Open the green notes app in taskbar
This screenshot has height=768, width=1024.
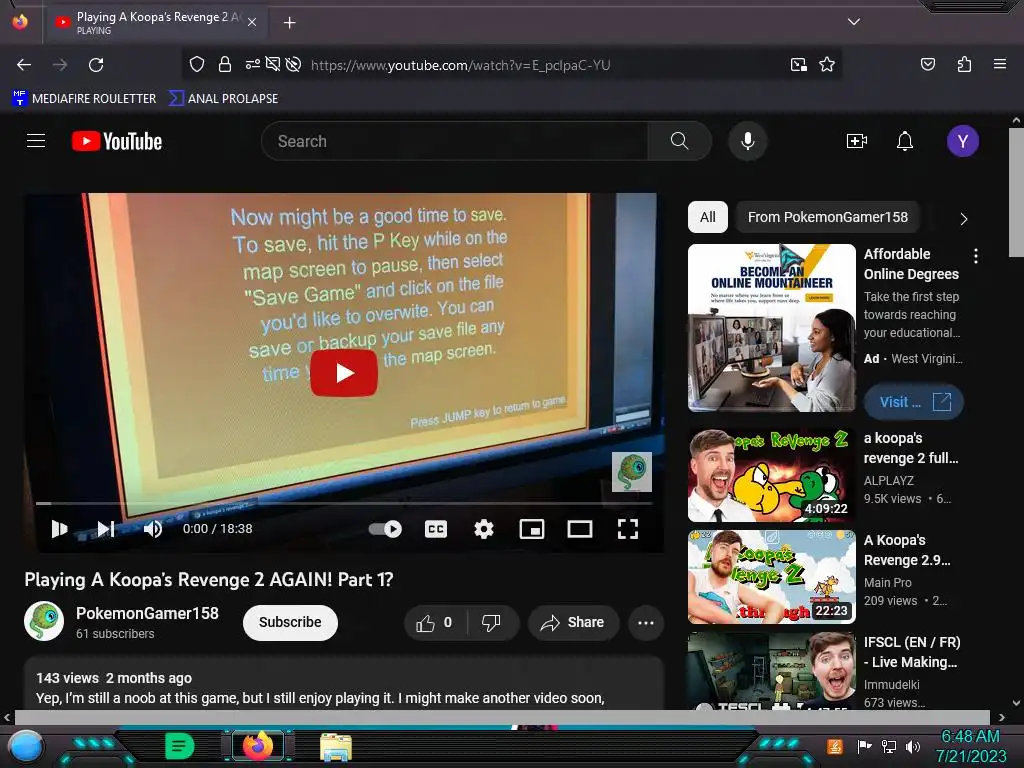point(180,746)
